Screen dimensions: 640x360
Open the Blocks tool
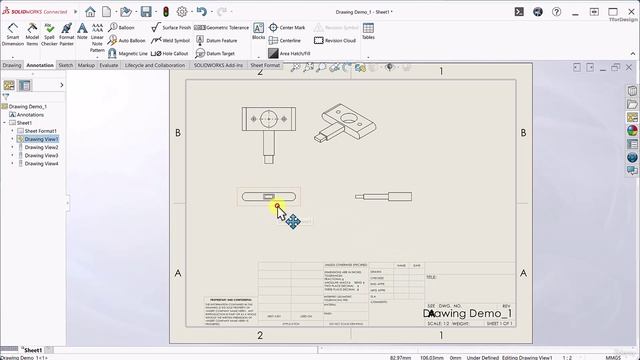pos(258,31)
